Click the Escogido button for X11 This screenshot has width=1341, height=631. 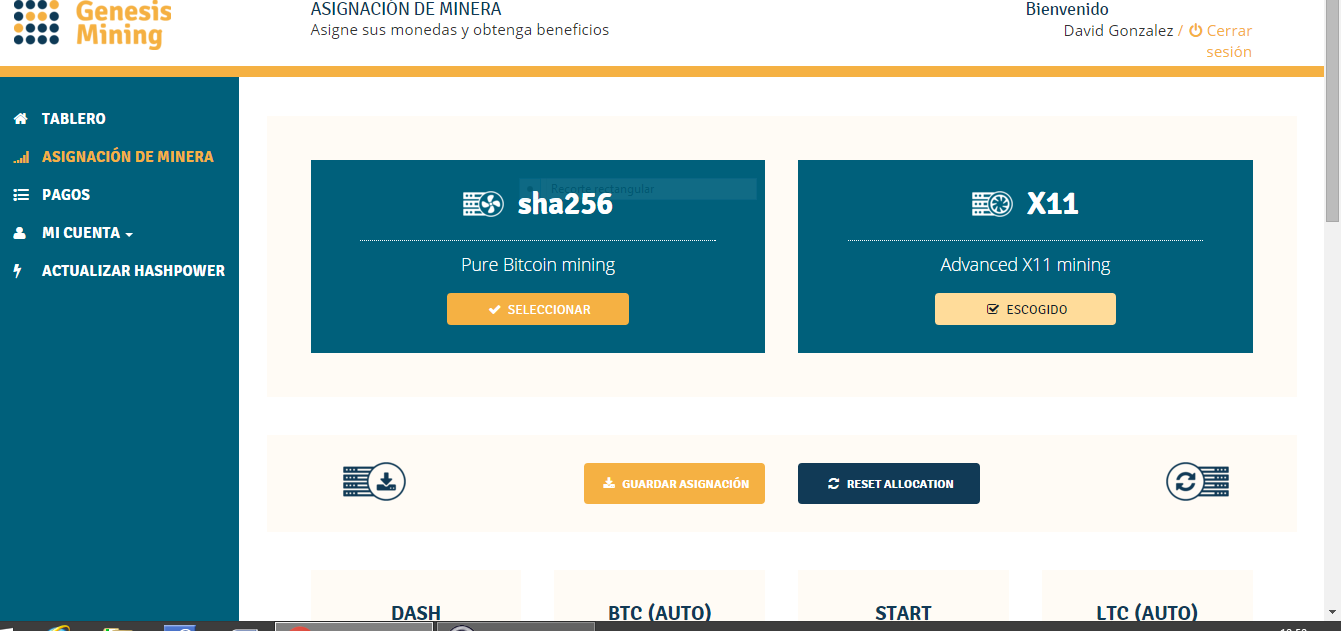(1025, 309)
